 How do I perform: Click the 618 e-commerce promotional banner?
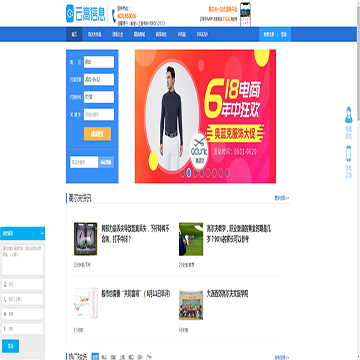pyautogui.click(x=205, y=116)
